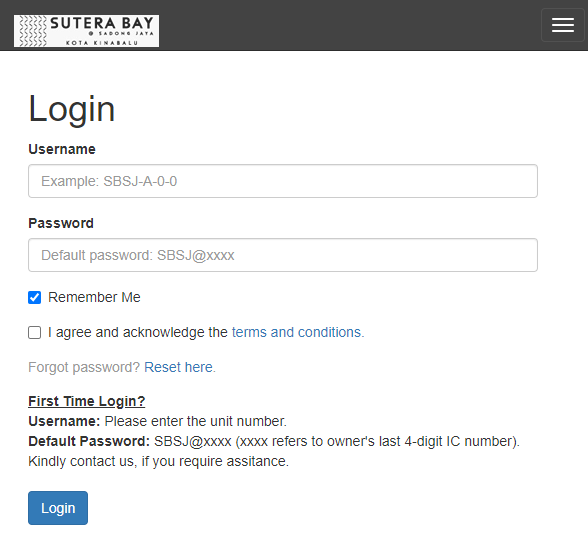The width and height of the screenshot is (588, 539).
Task: Click the bold Username field label
Action: click(62, 149)
